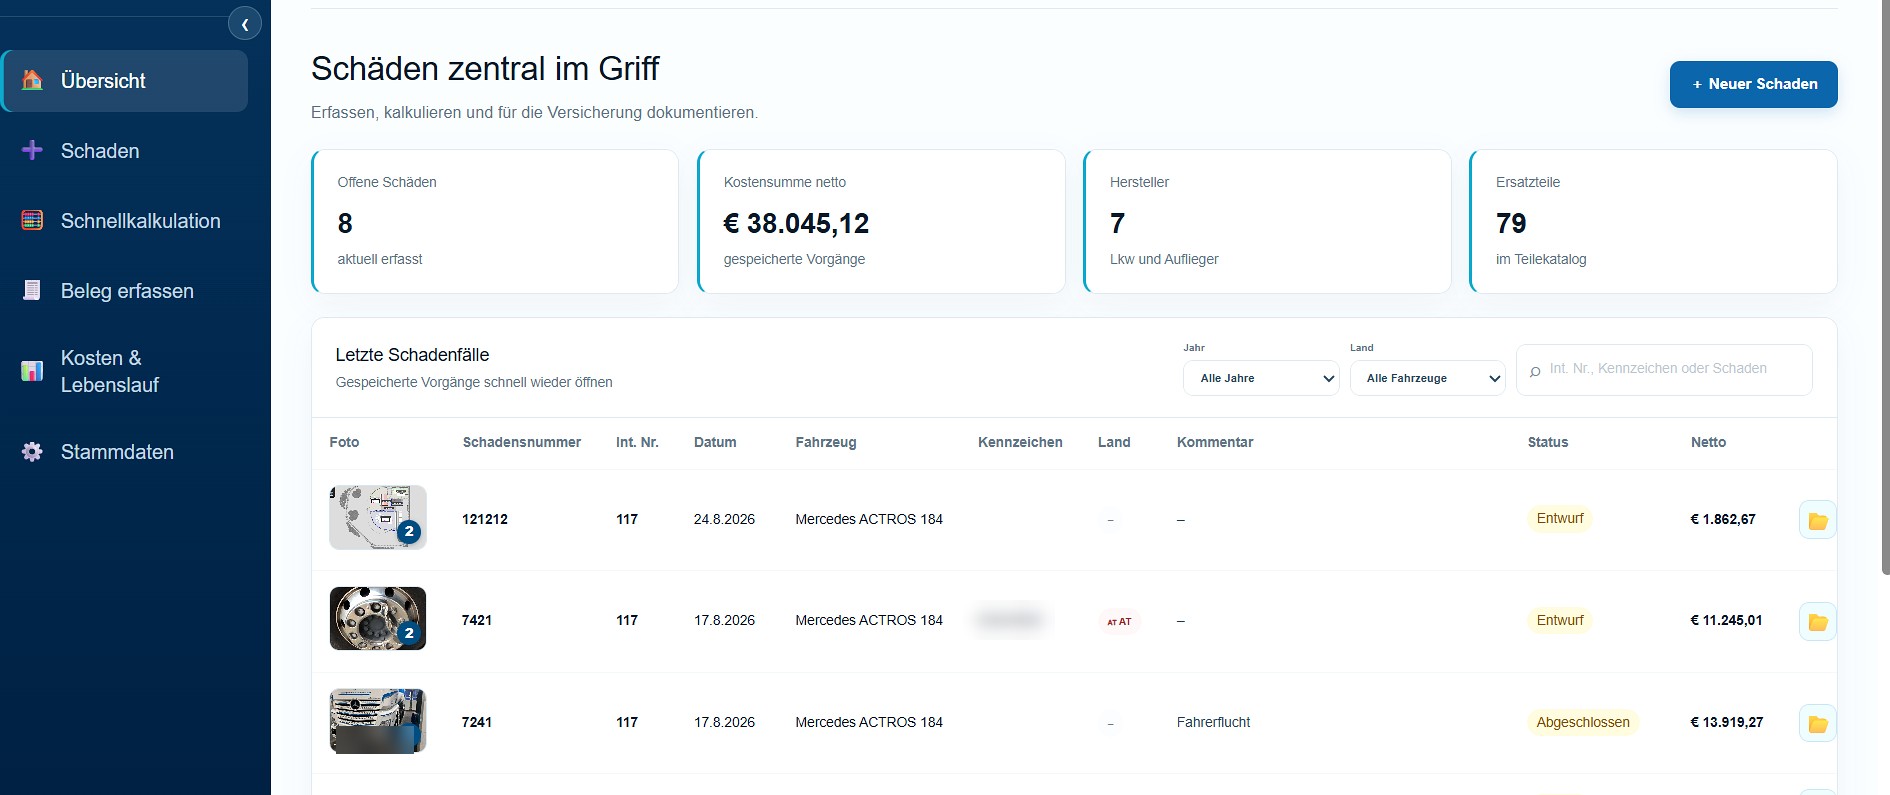Click the Schadensnummer column header
Screen dimensions: 1890x795
pos(522,442)
